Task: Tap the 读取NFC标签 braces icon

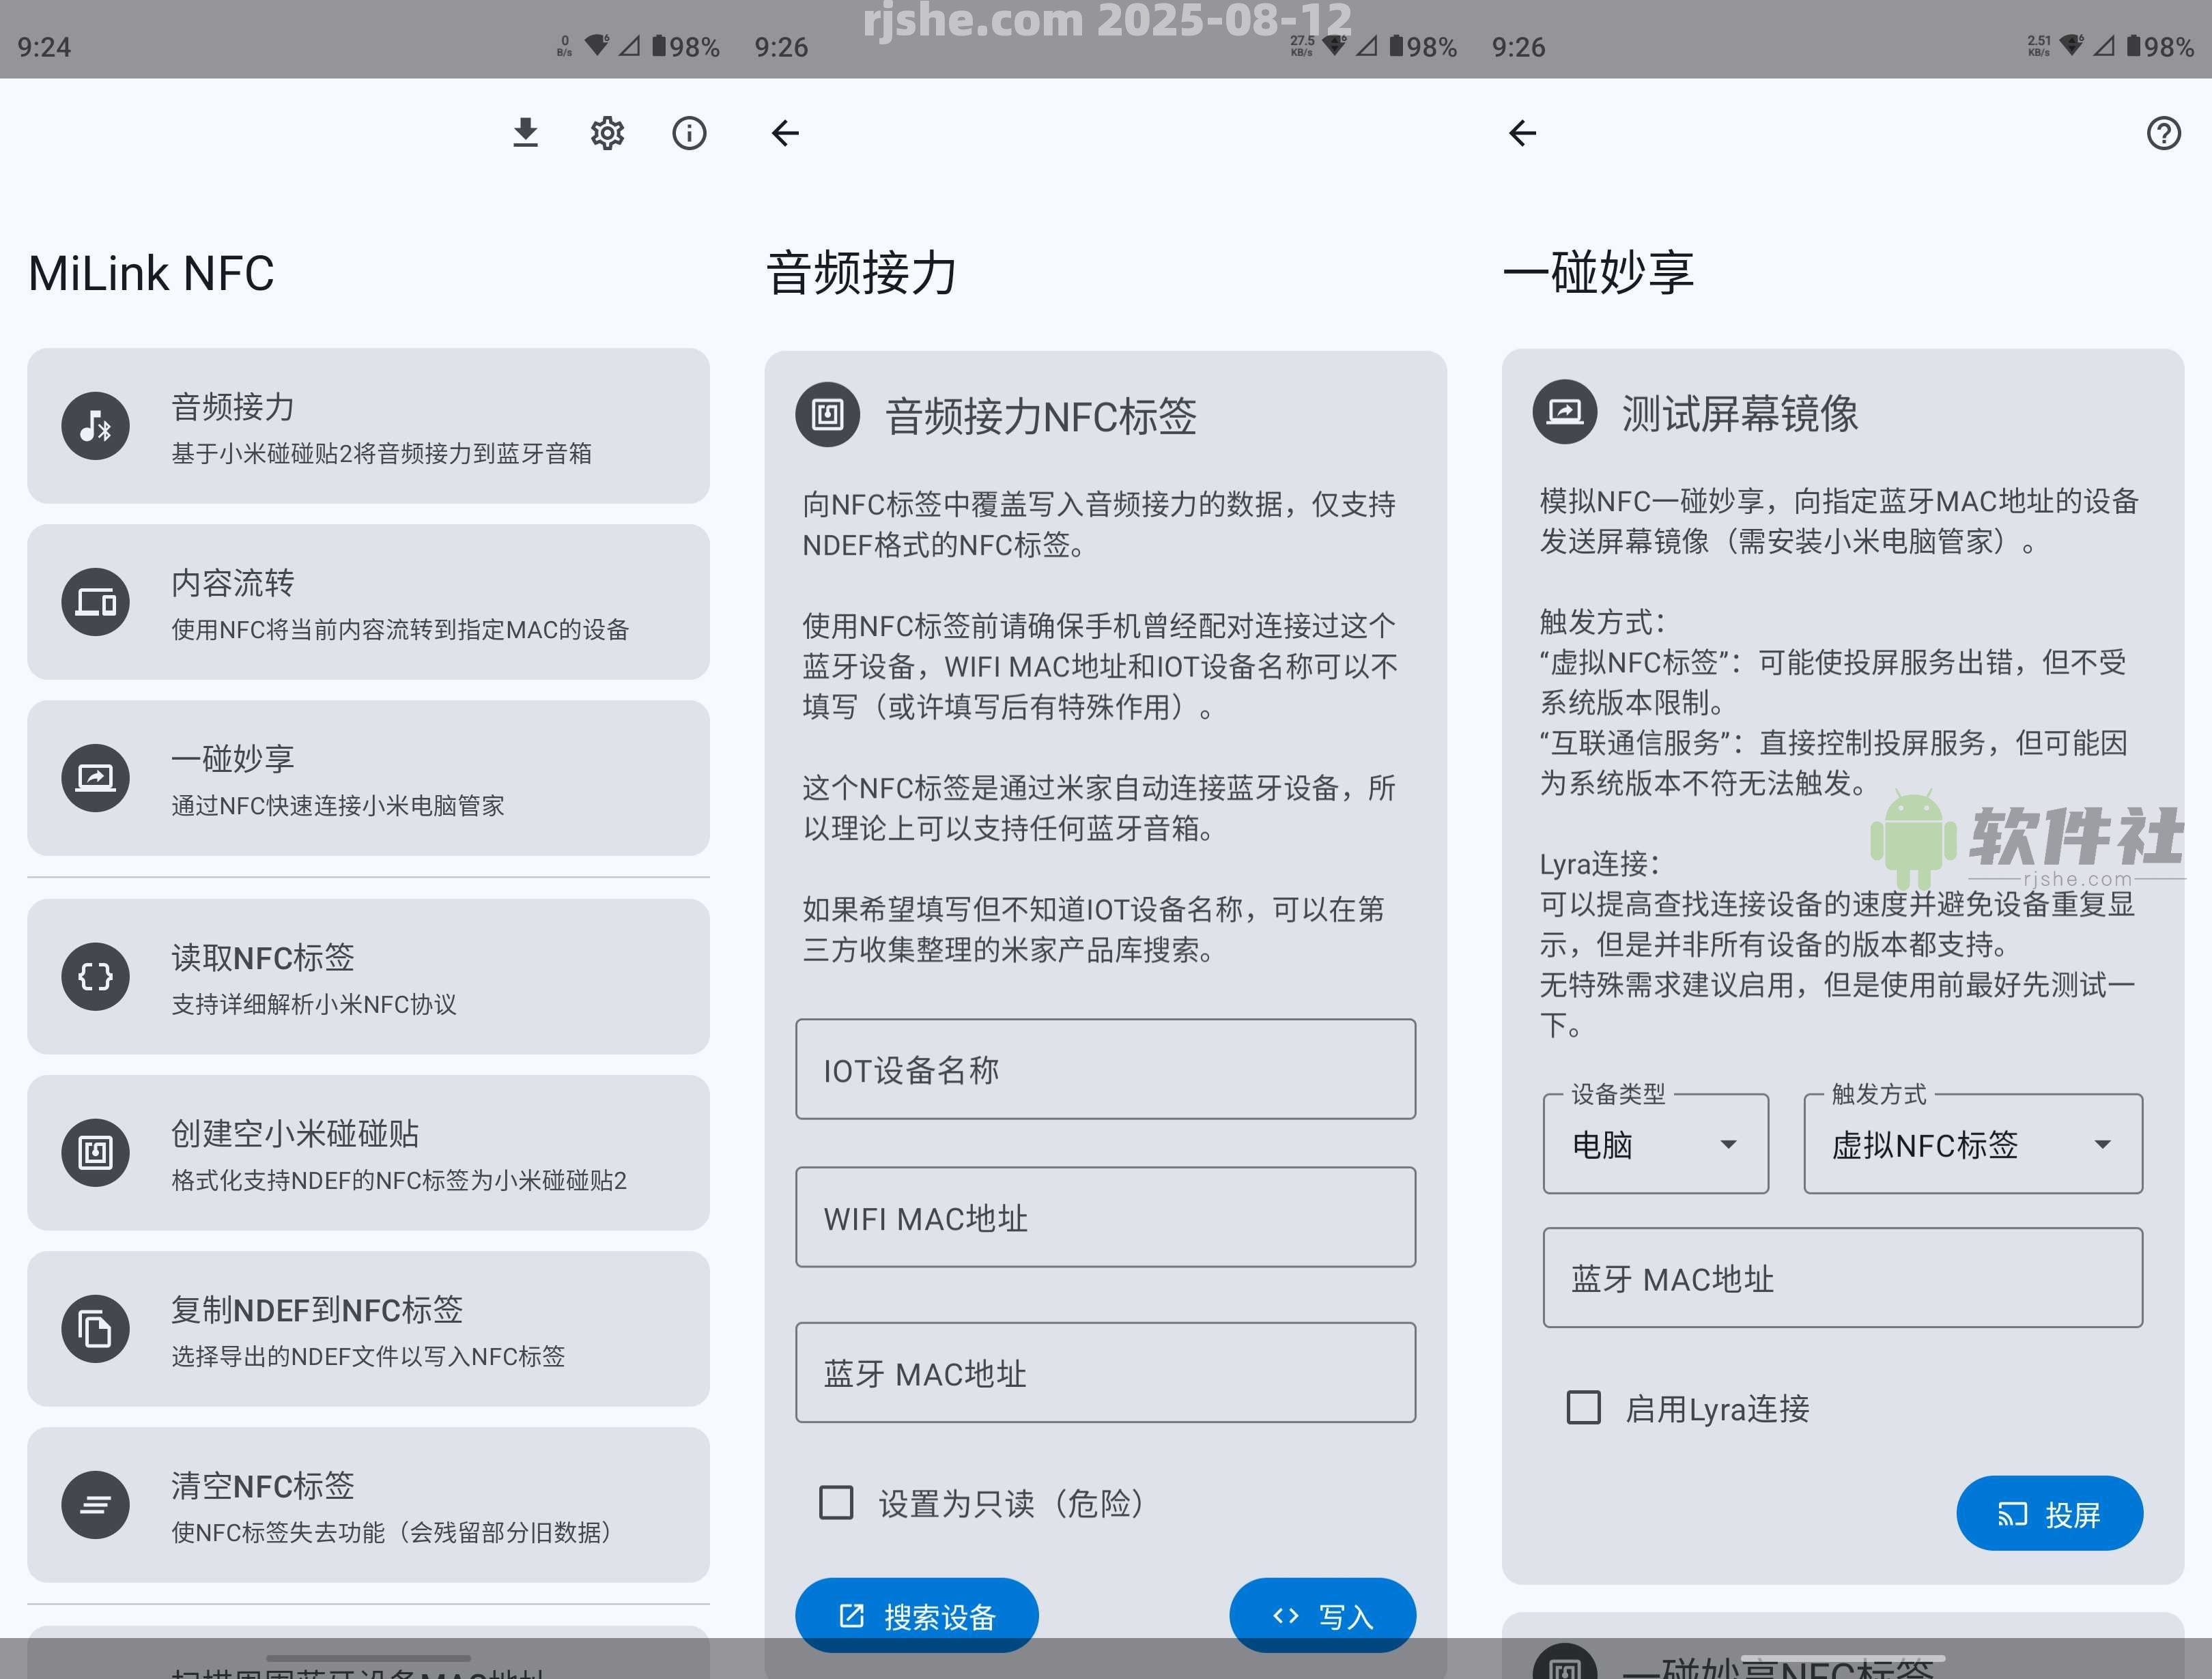Action: click(x=96, y=976)
